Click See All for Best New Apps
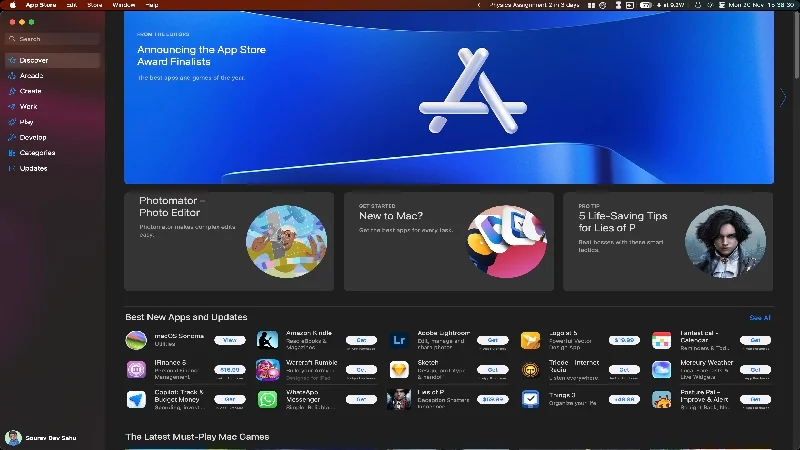 [x=760, y=317]
